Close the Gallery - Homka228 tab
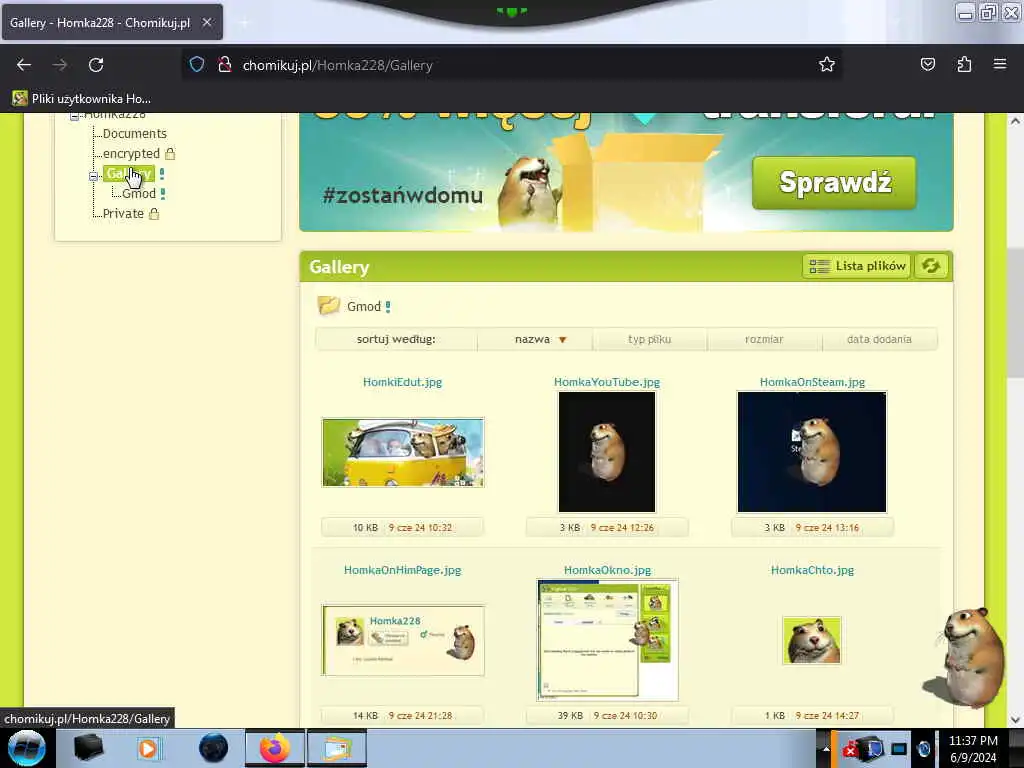The width and height of the screenshot is (1024, 768). (x=206, y=22)
